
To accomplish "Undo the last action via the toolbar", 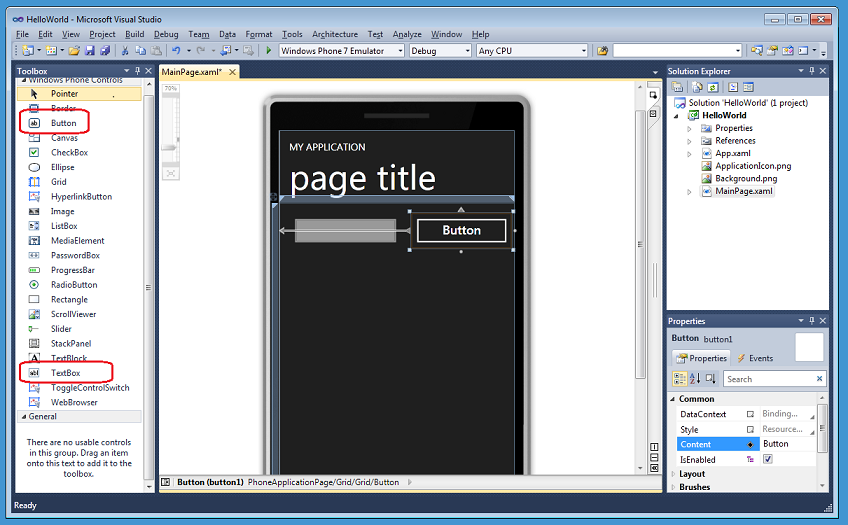I will coord(176,50).
